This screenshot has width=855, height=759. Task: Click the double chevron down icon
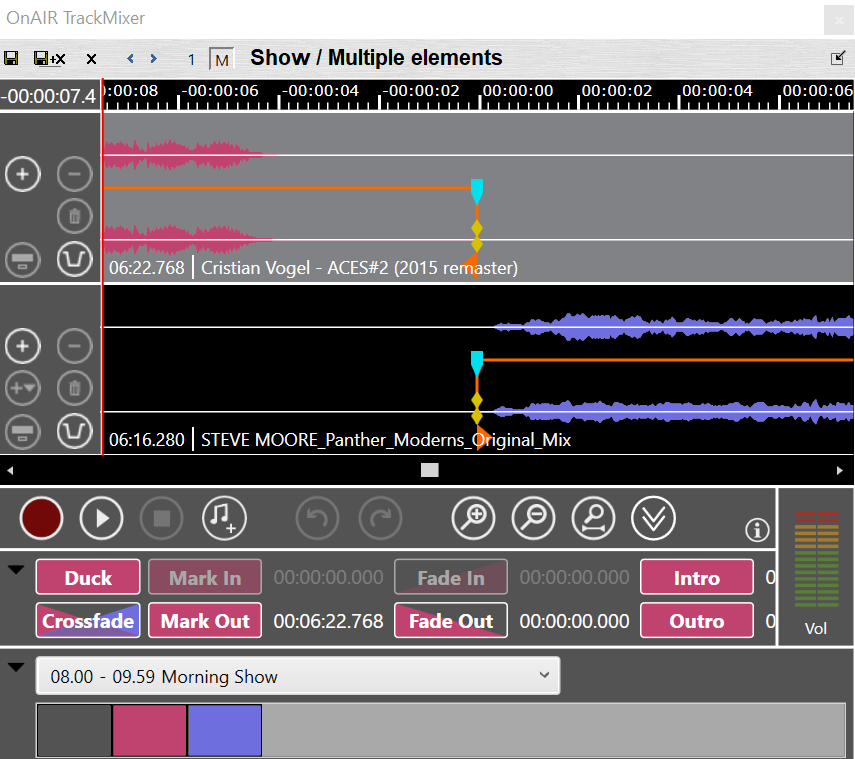coord(653,518)
